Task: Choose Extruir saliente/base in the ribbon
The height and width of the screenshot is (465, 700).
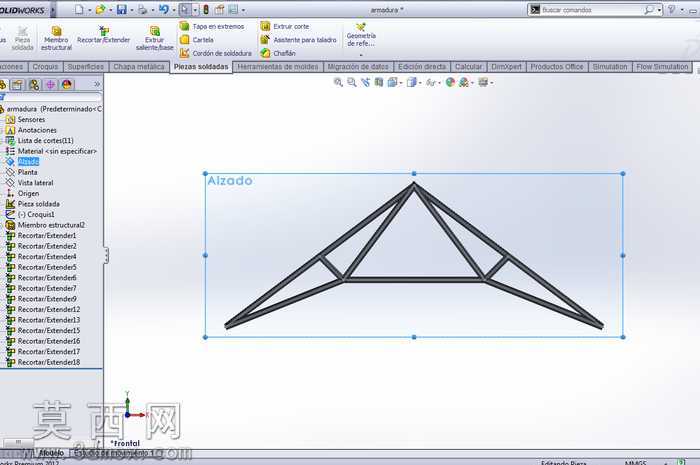Action: click(154, 38)
